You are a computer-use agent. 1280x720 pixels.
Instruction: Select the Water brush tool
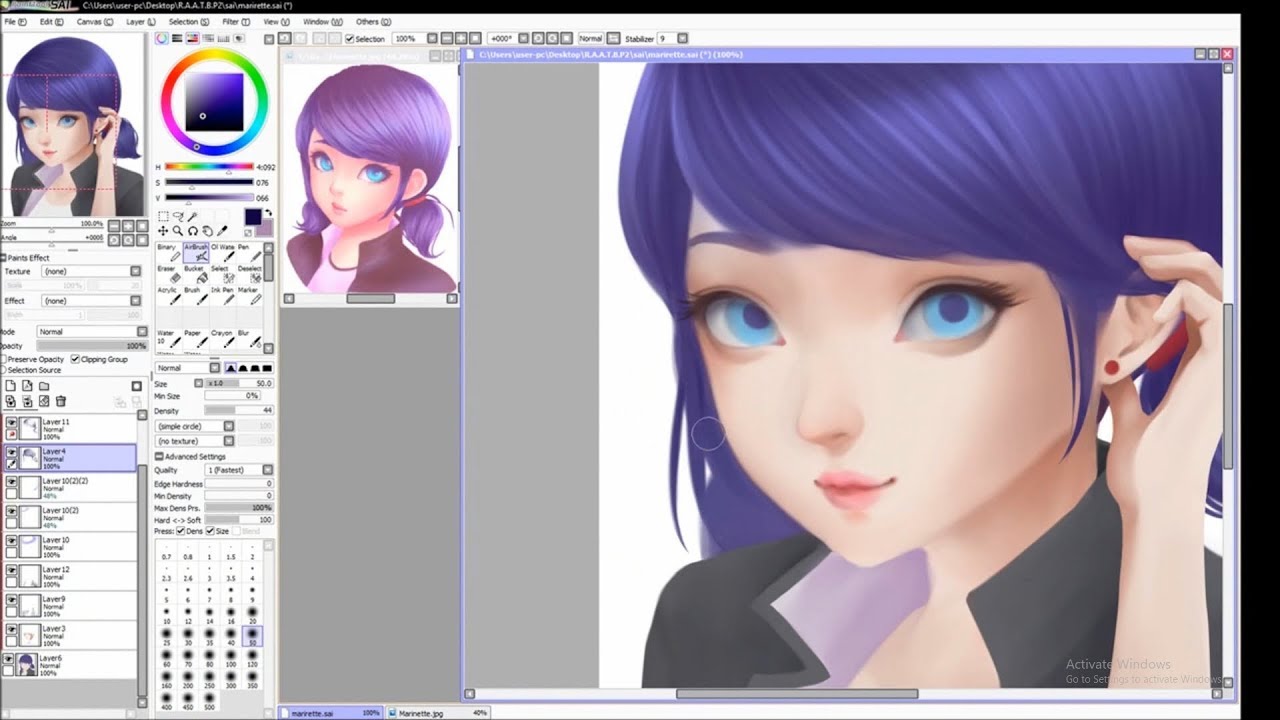(x=167, y=338)
